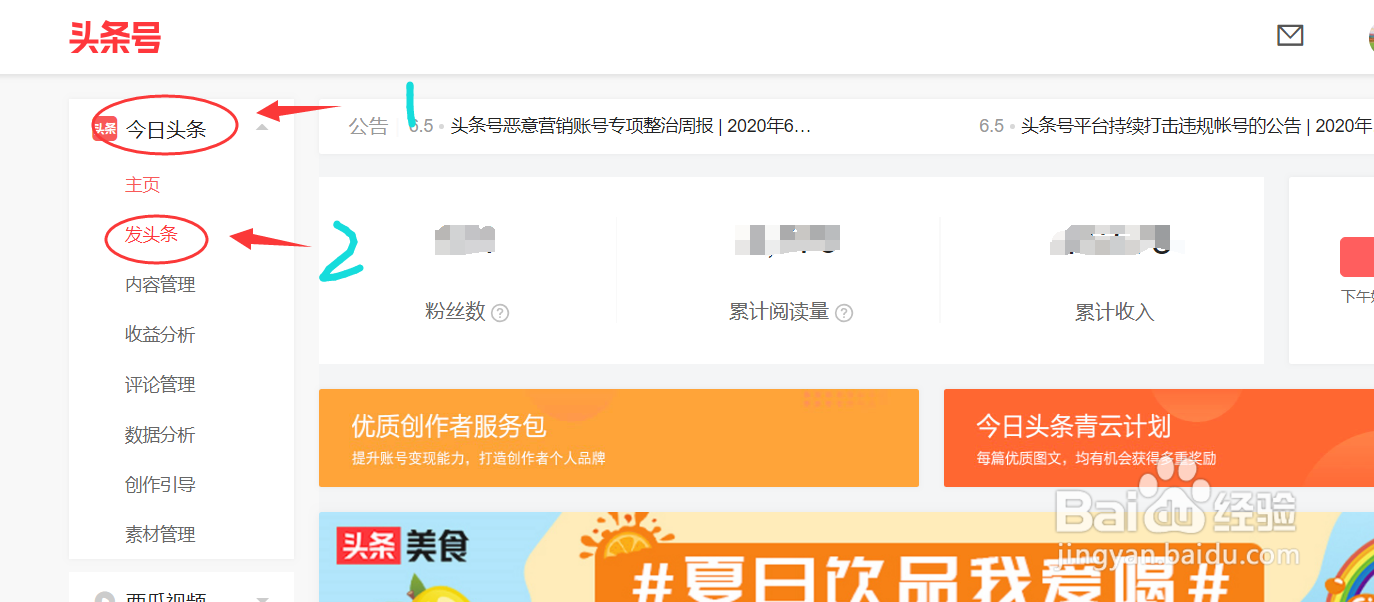Click the 西瓜视频 sidebar icon
1374x602 pixels.
104,598
